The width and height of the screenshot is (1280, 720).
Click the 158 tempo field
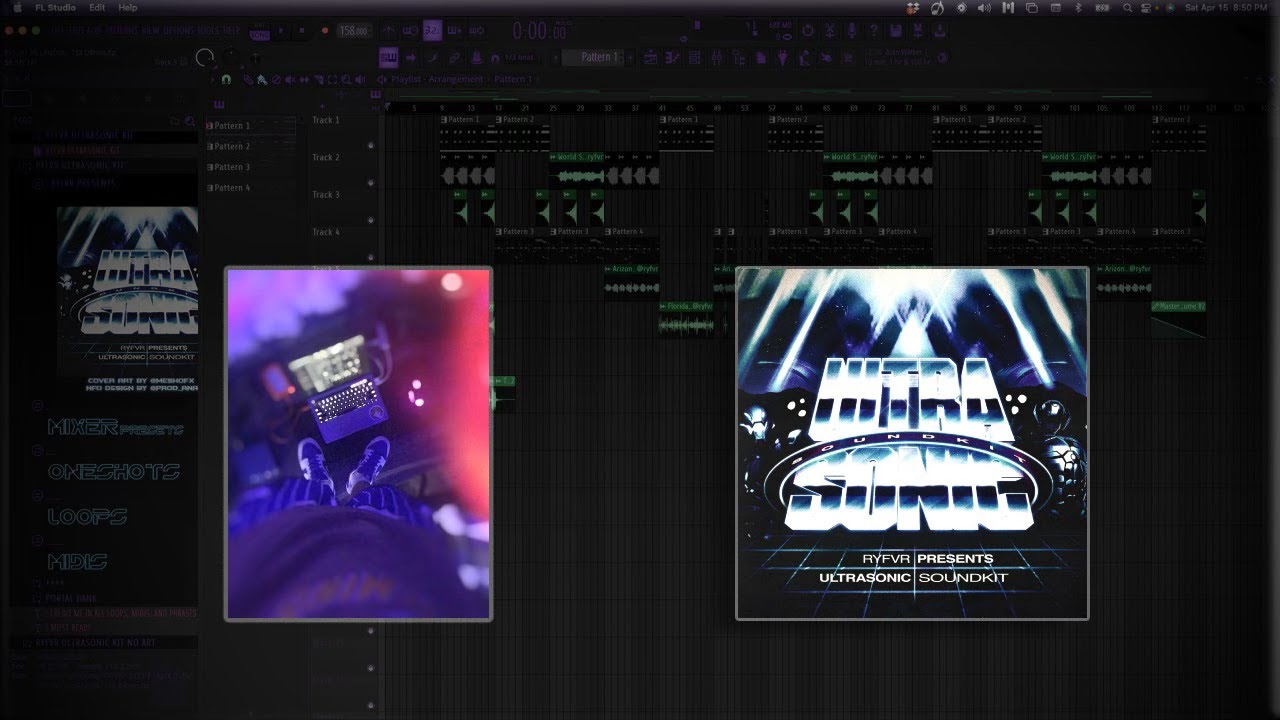point(355,31)
